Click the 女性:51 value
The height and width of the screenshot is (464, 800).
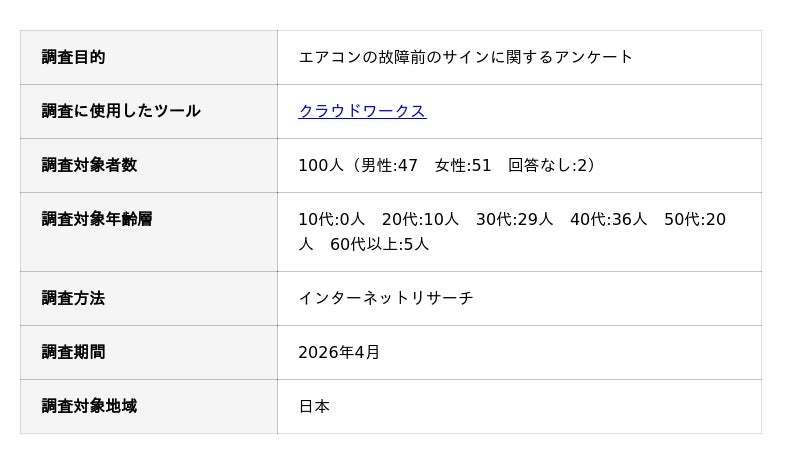[463, 165]
